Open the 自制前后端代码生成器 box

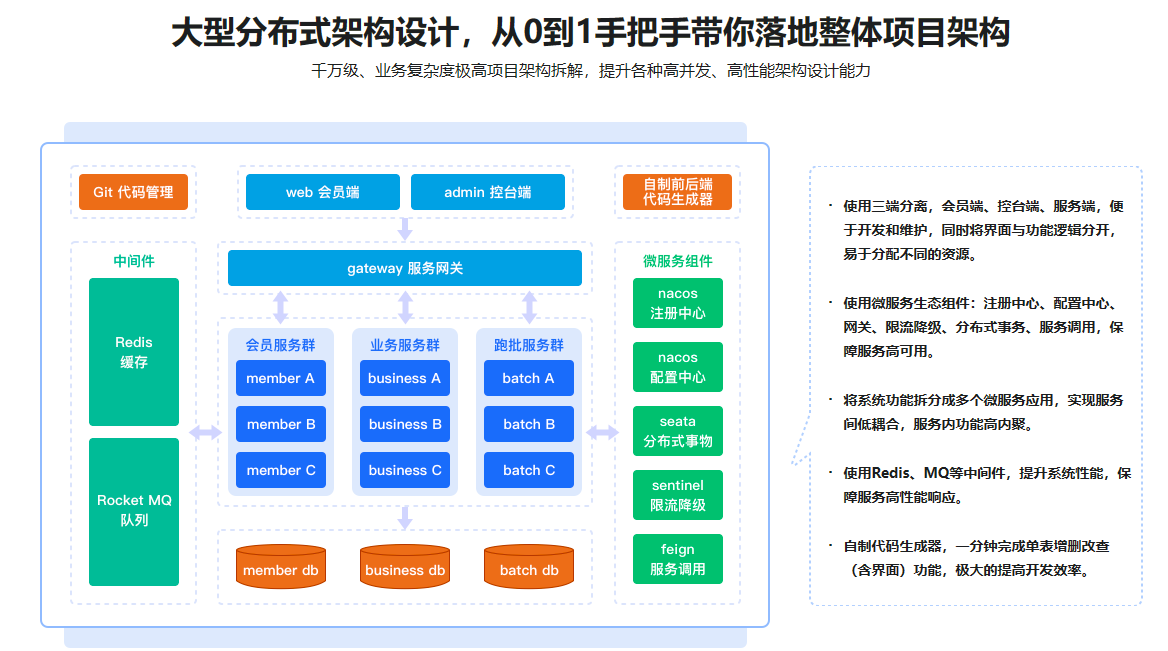pos(677,192)
